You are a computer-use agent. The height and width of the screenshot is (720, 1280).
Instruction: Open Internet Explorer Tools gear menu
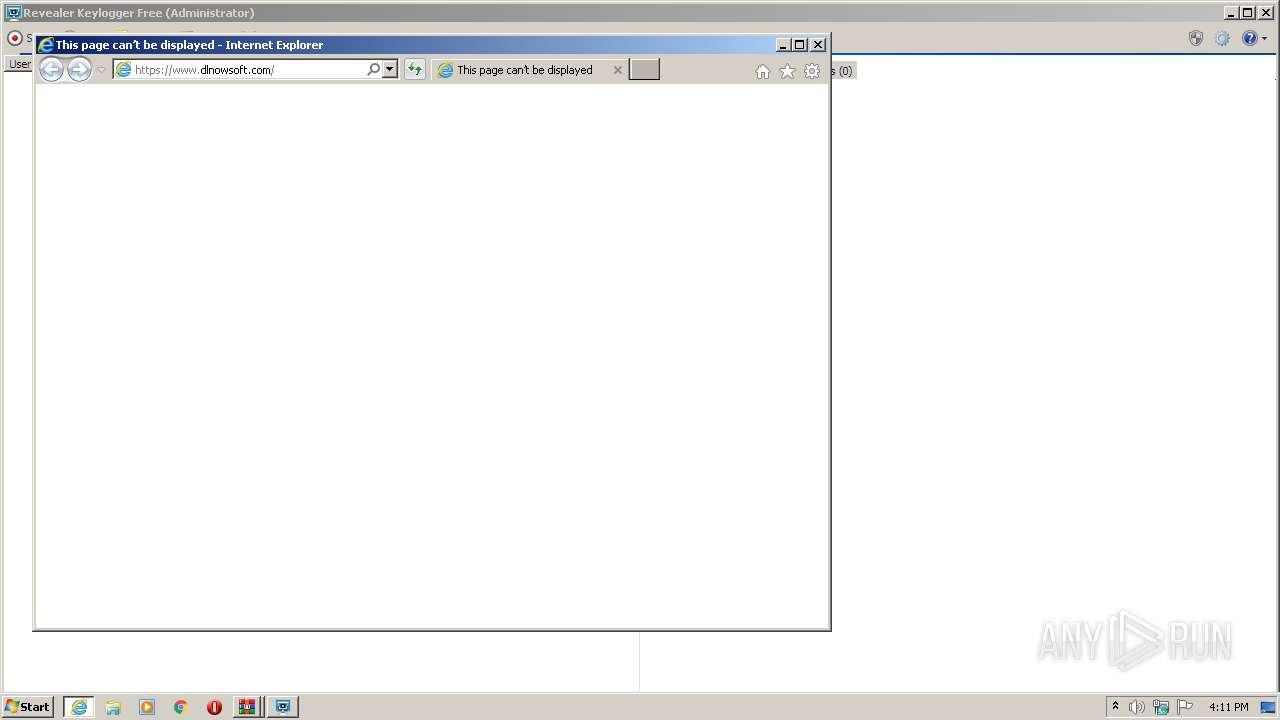[812, 71]
